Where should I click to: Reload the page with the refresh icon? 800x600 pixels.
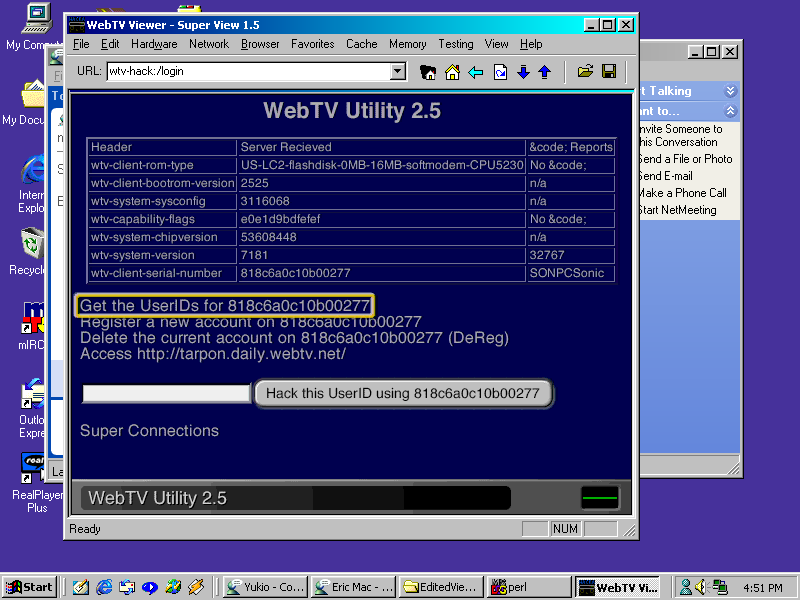[x=500, y=72]
